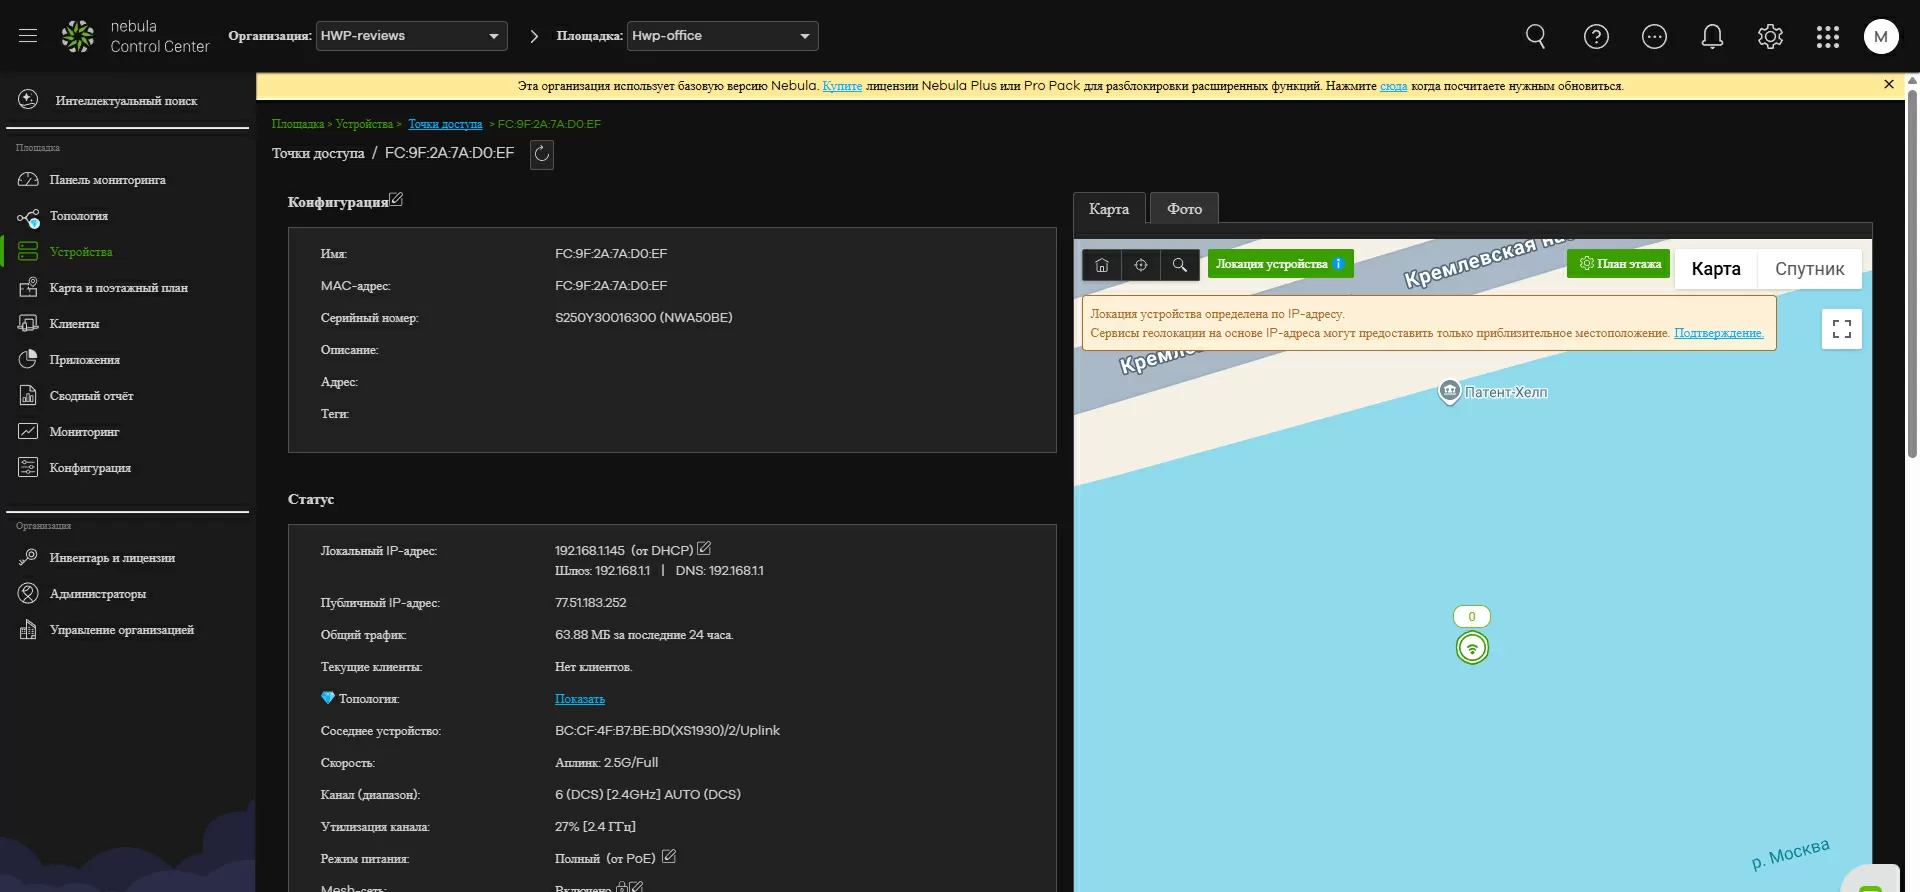
Task: Click the edit pencil next to Конфигурация
Action: (x=396, y=200)
